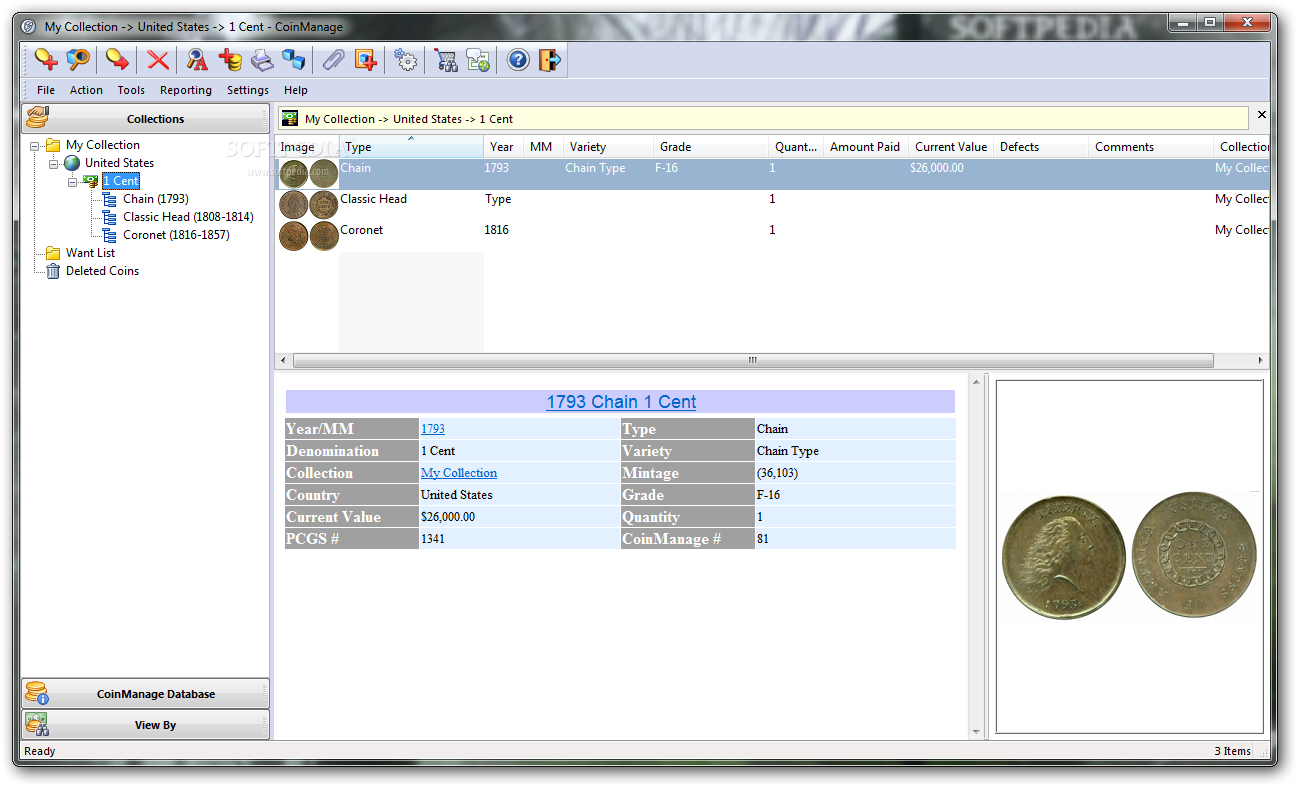
Task: Click the Collections panel coins icon
Action: (x=37, y=118)
